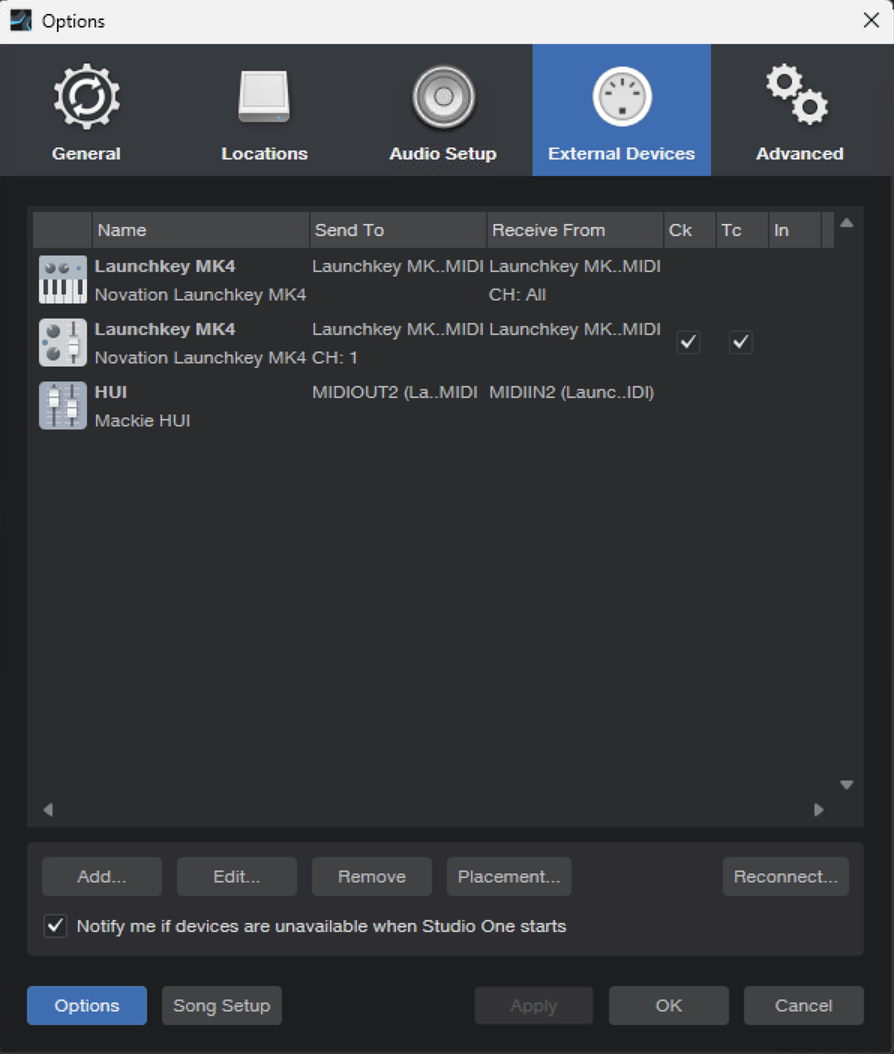Click the Add... device button
Screen dimensions: 894x1054
coord(101,877)
